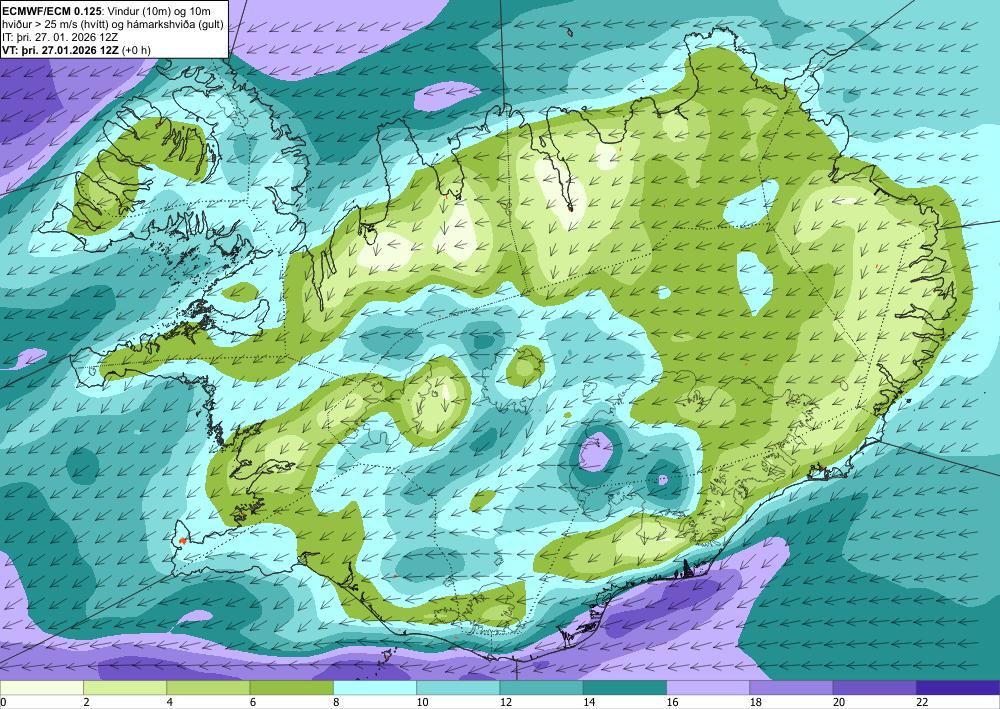
Task: Click the initial time "IT: þri. 27. 01. 2026 12Z"
Action: [60, 37]
